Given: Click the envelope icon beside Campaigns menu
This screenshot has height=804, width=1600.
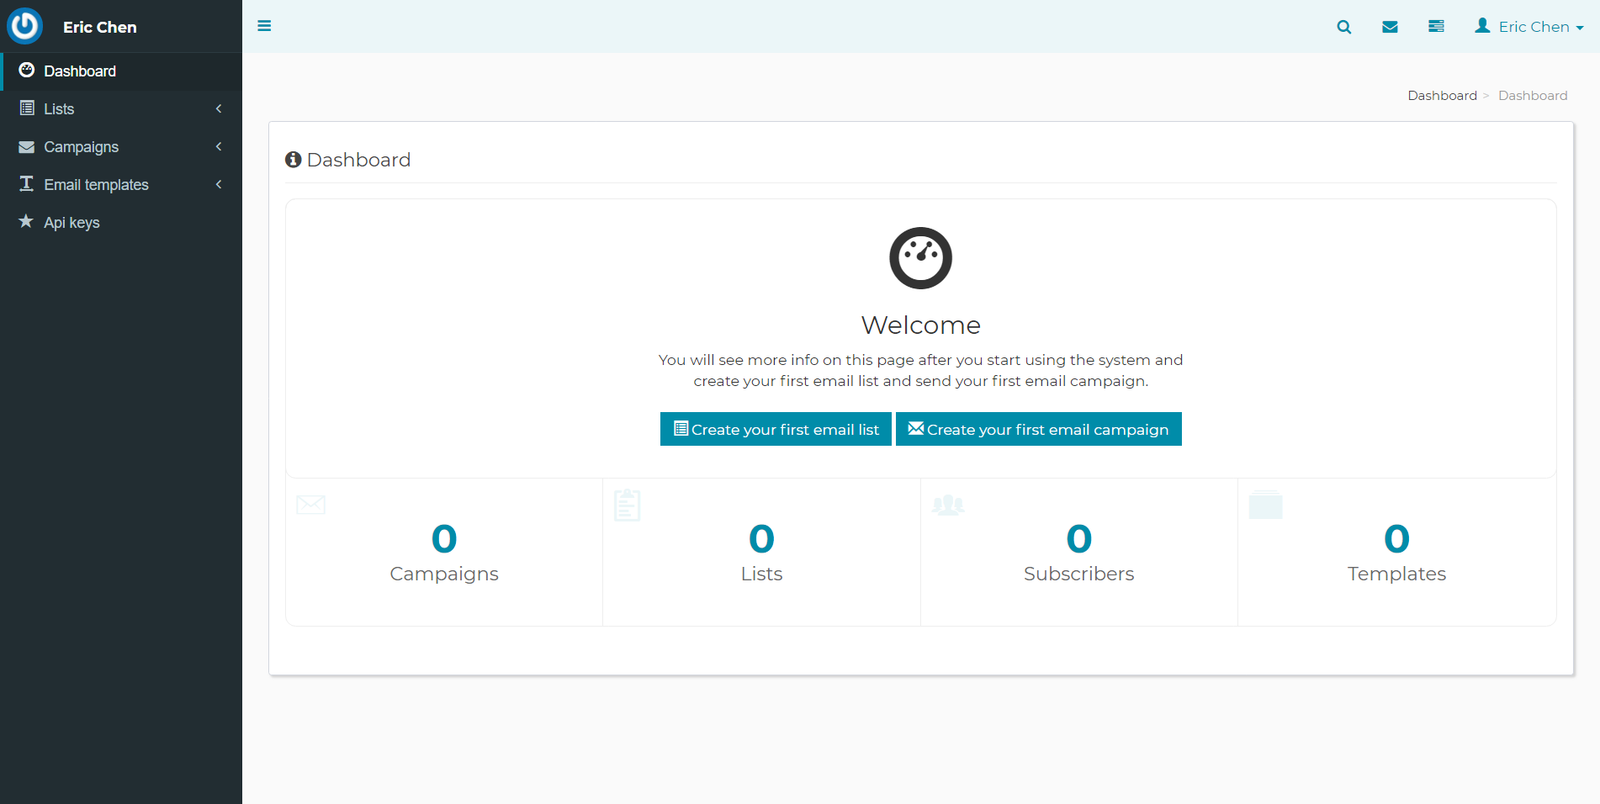Looking at the screenshot, I should [27, 147].
